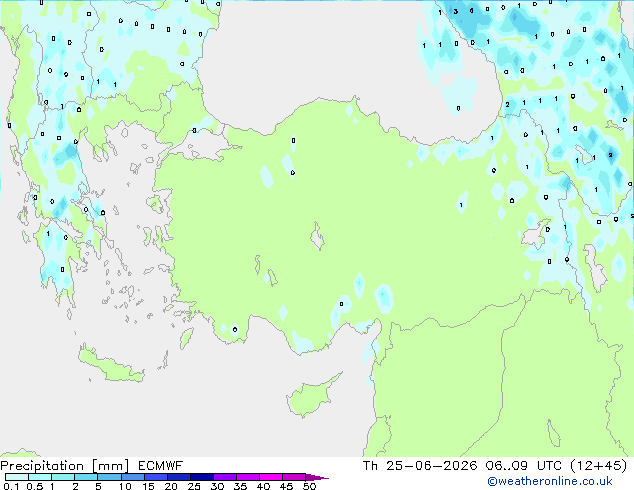634x490 pixels.
Task: Pick the 1–2 mm legend color swatch
Action: click(x=63, y=477)
